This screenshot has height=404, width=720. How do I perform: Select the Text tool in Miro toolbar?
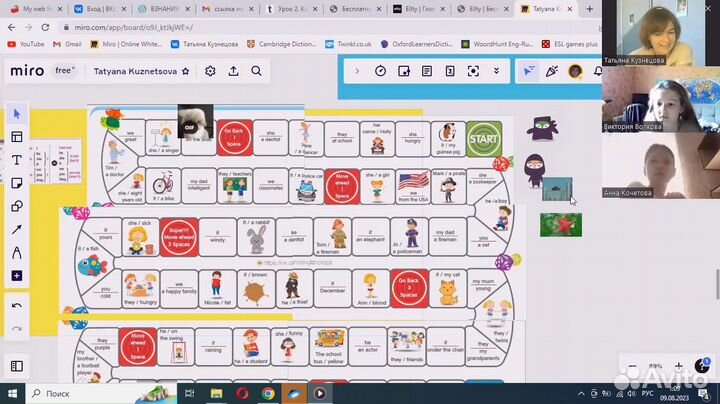tap(17, 160)
